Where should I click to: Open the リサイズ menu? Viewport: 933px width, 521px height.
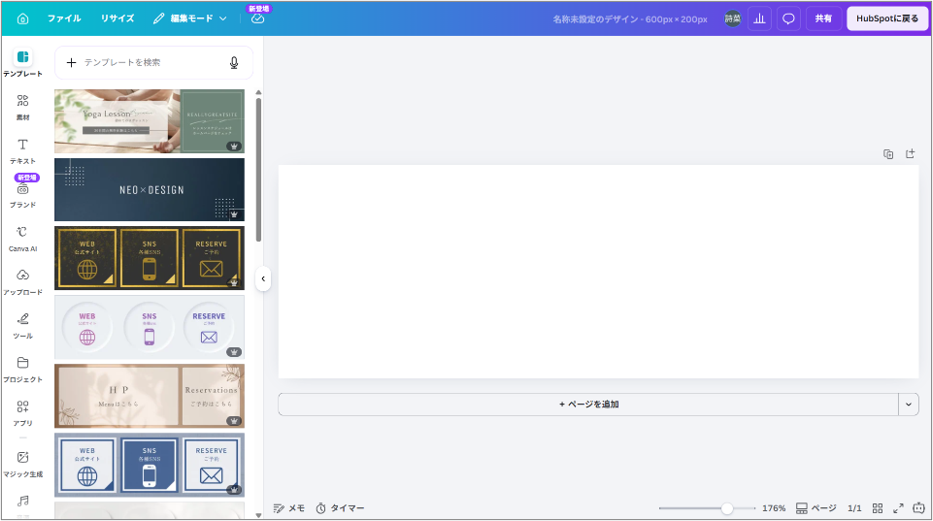(117, 18)
